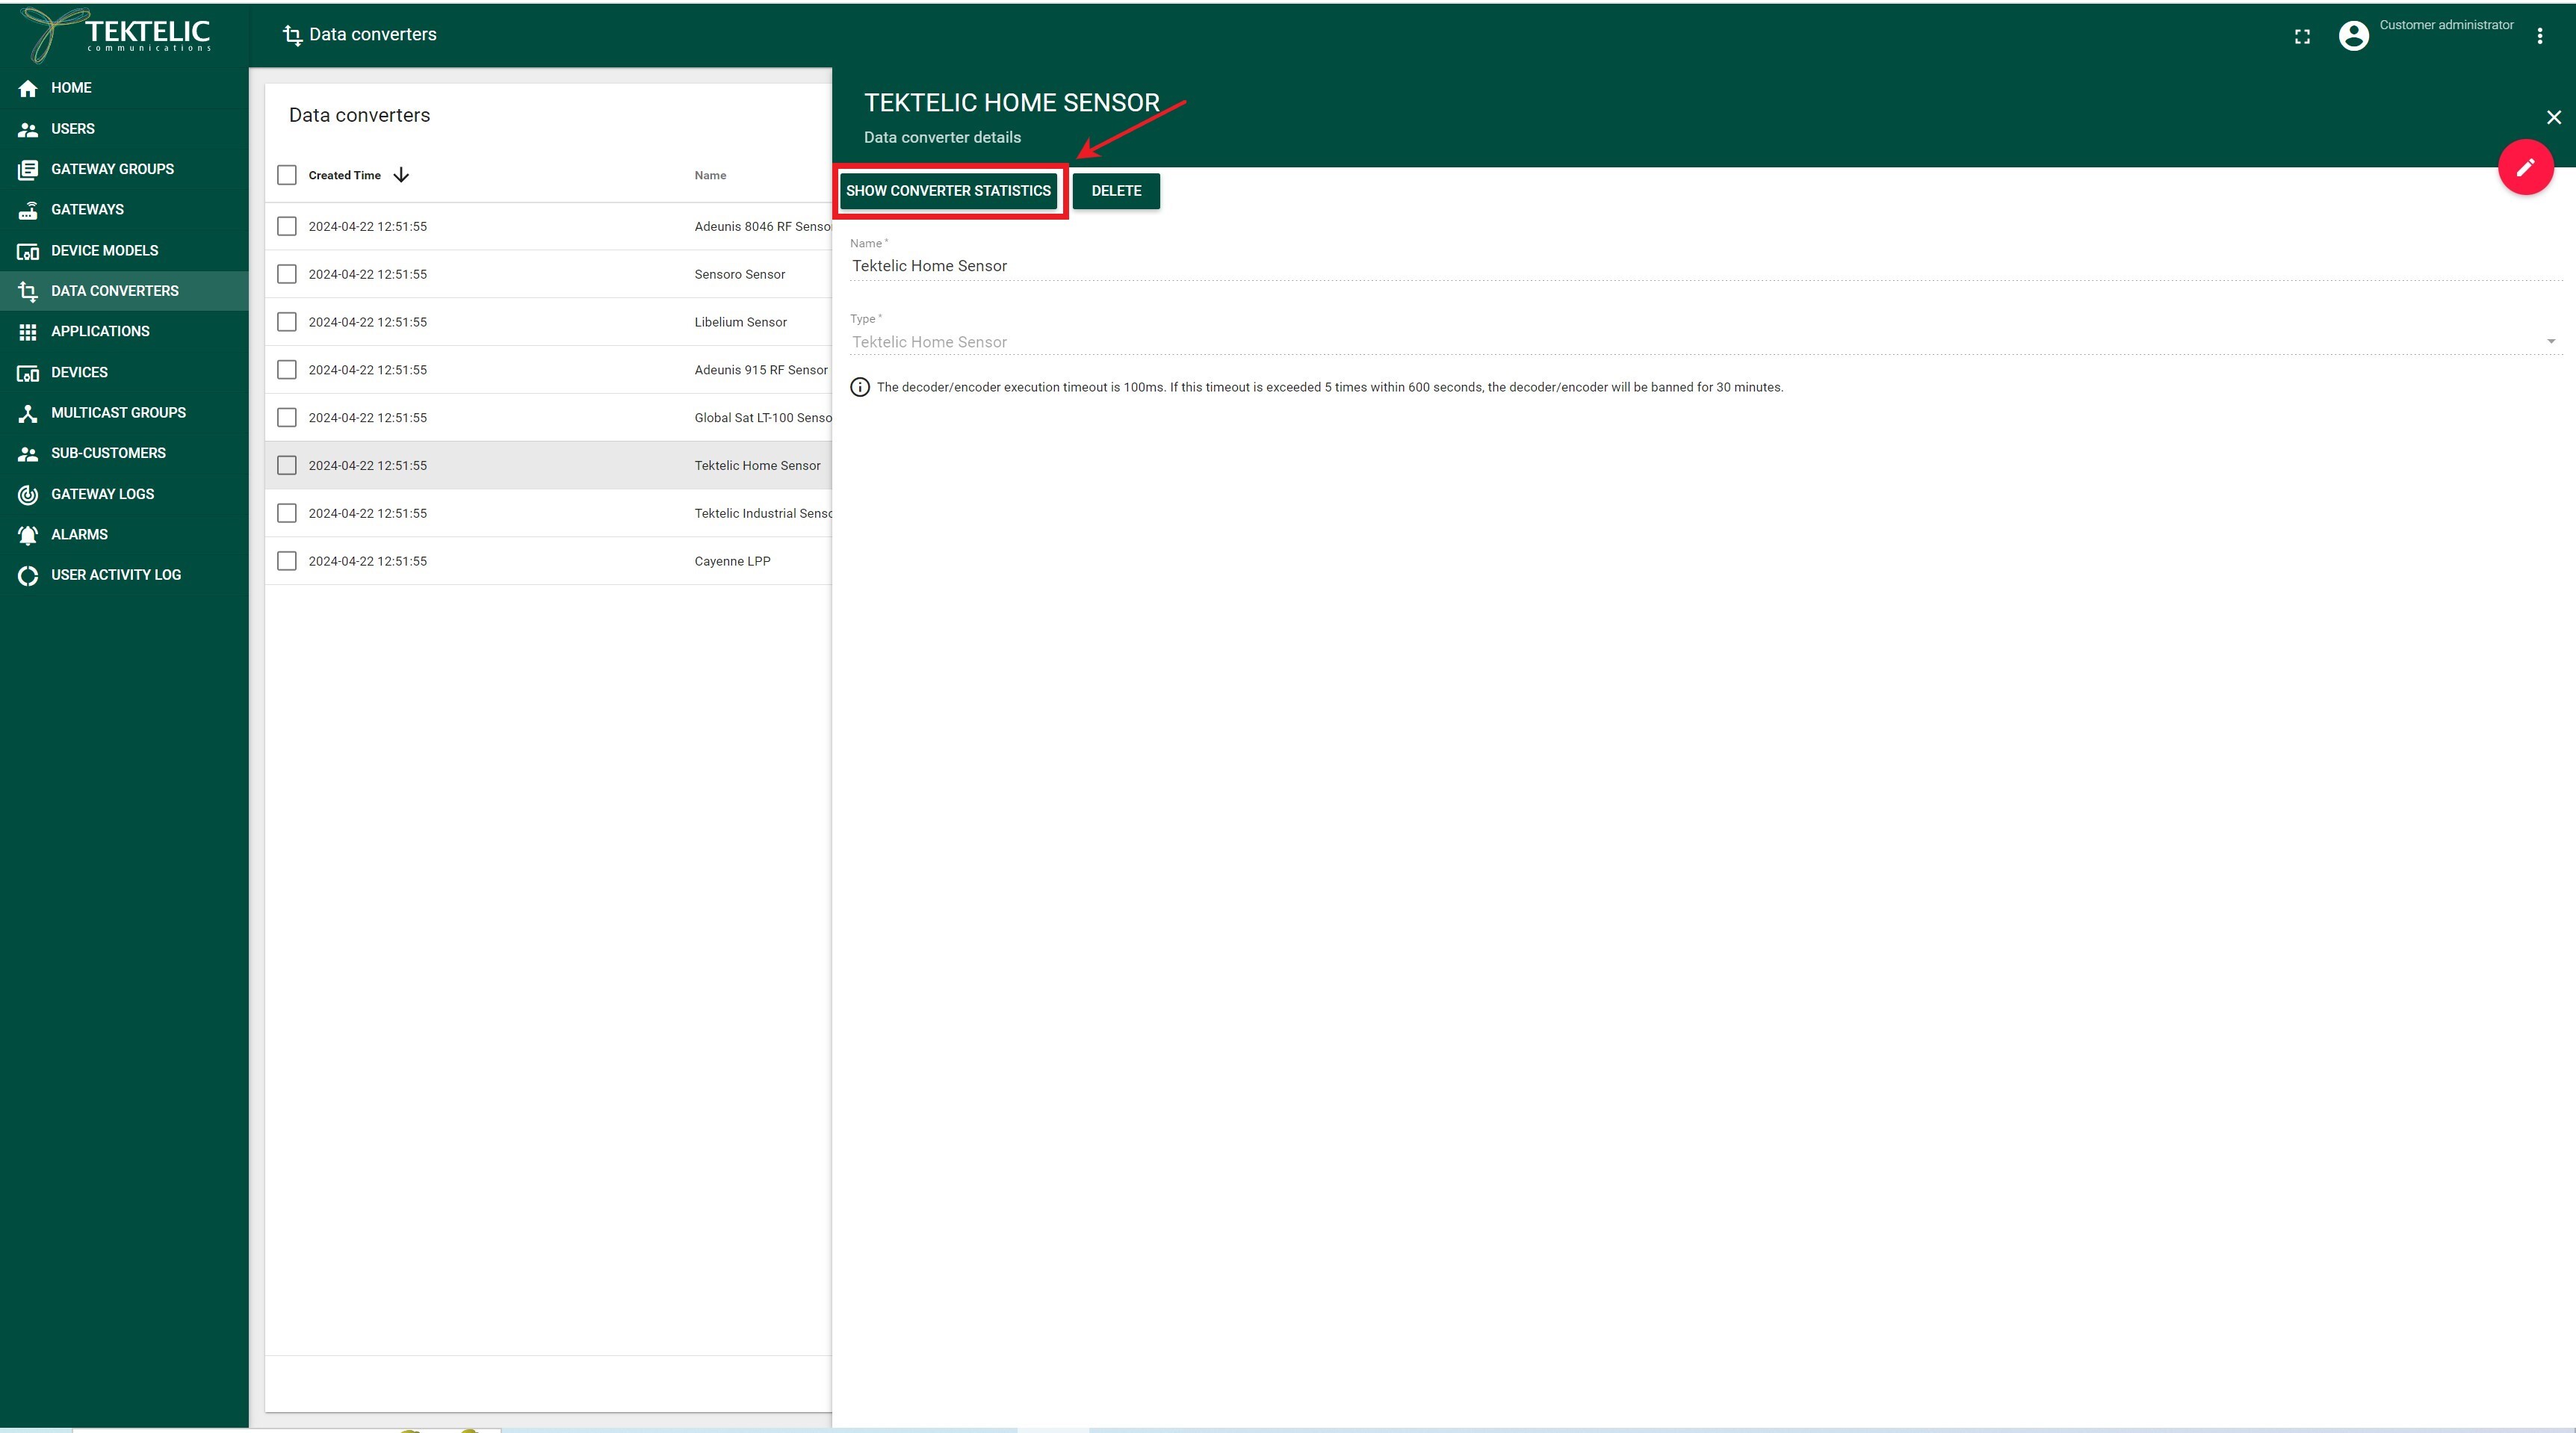Viewport: 2576px width, 1433px height.
Task: Open the Users menu item
Action: [124, 129]
